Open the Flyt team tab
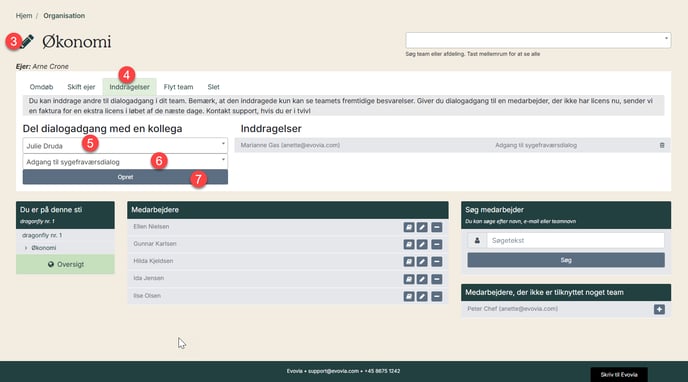 [x=178, y=87]
